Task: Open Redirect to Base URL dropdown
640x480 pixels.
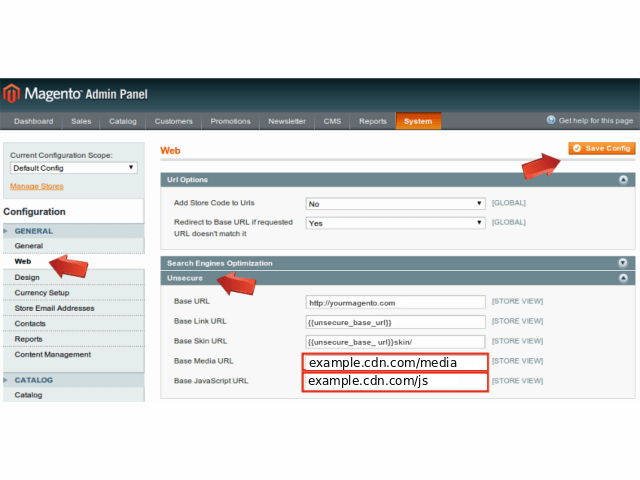Action: click(395, 223)
